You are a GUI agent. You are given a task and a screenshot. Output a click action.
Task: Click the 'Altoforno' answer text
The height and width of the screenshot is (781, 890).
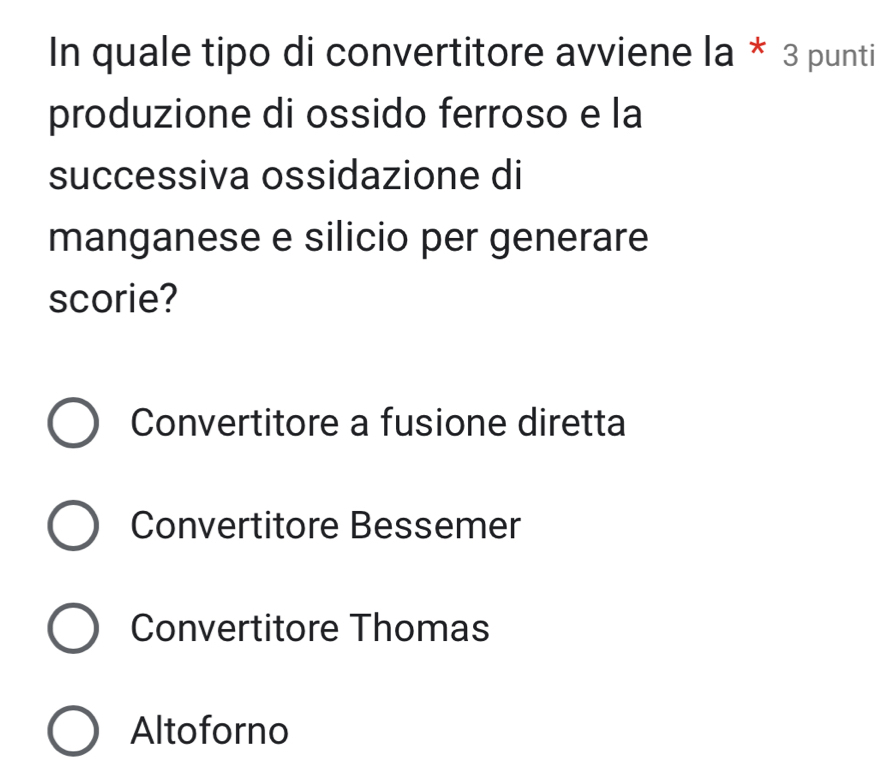point(210,732)
